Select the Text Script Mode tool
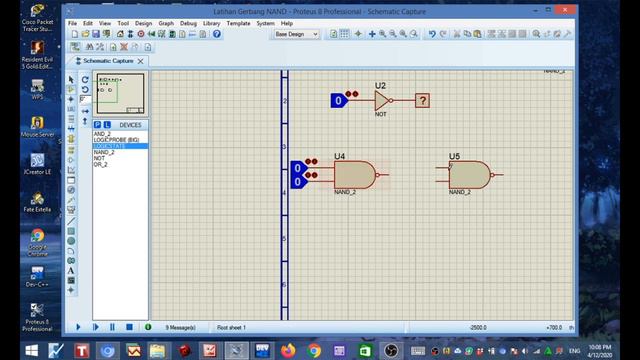The height and width of the screenshot is (360, 640). pyautogui.click(x=71, y=119)
